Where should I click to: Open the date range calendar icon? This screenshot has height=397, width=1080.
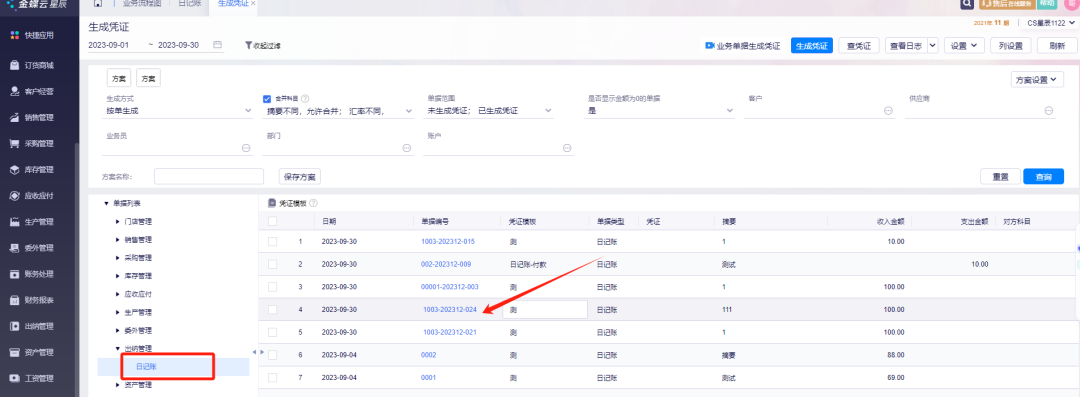point(218,45)
